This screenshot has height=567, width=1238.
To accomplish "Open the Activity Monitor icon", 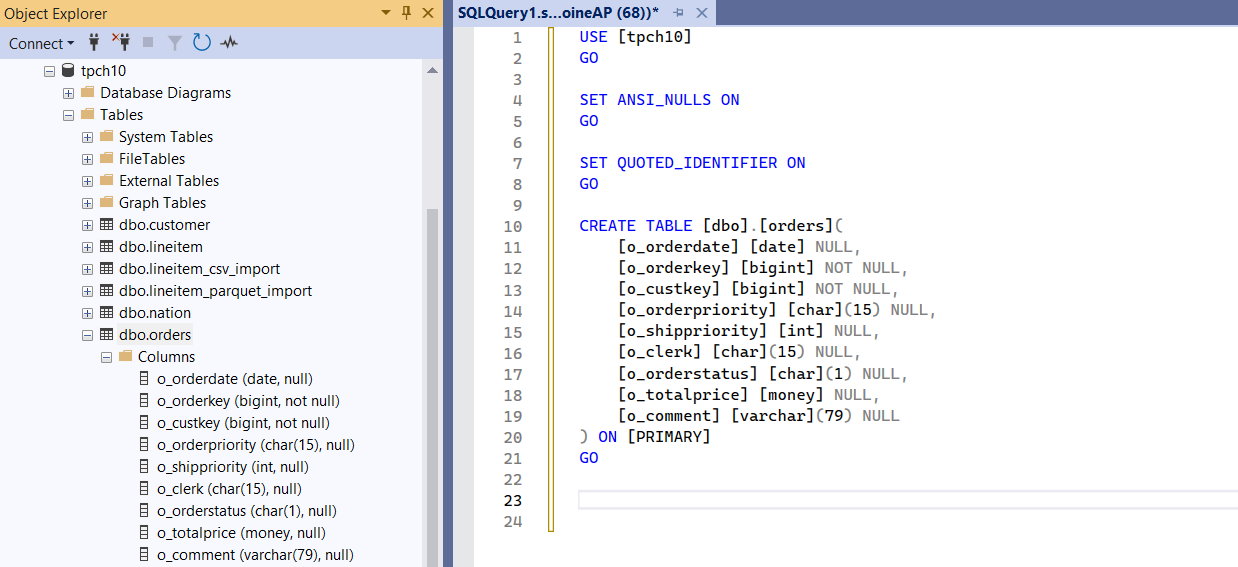I will 229,43.
